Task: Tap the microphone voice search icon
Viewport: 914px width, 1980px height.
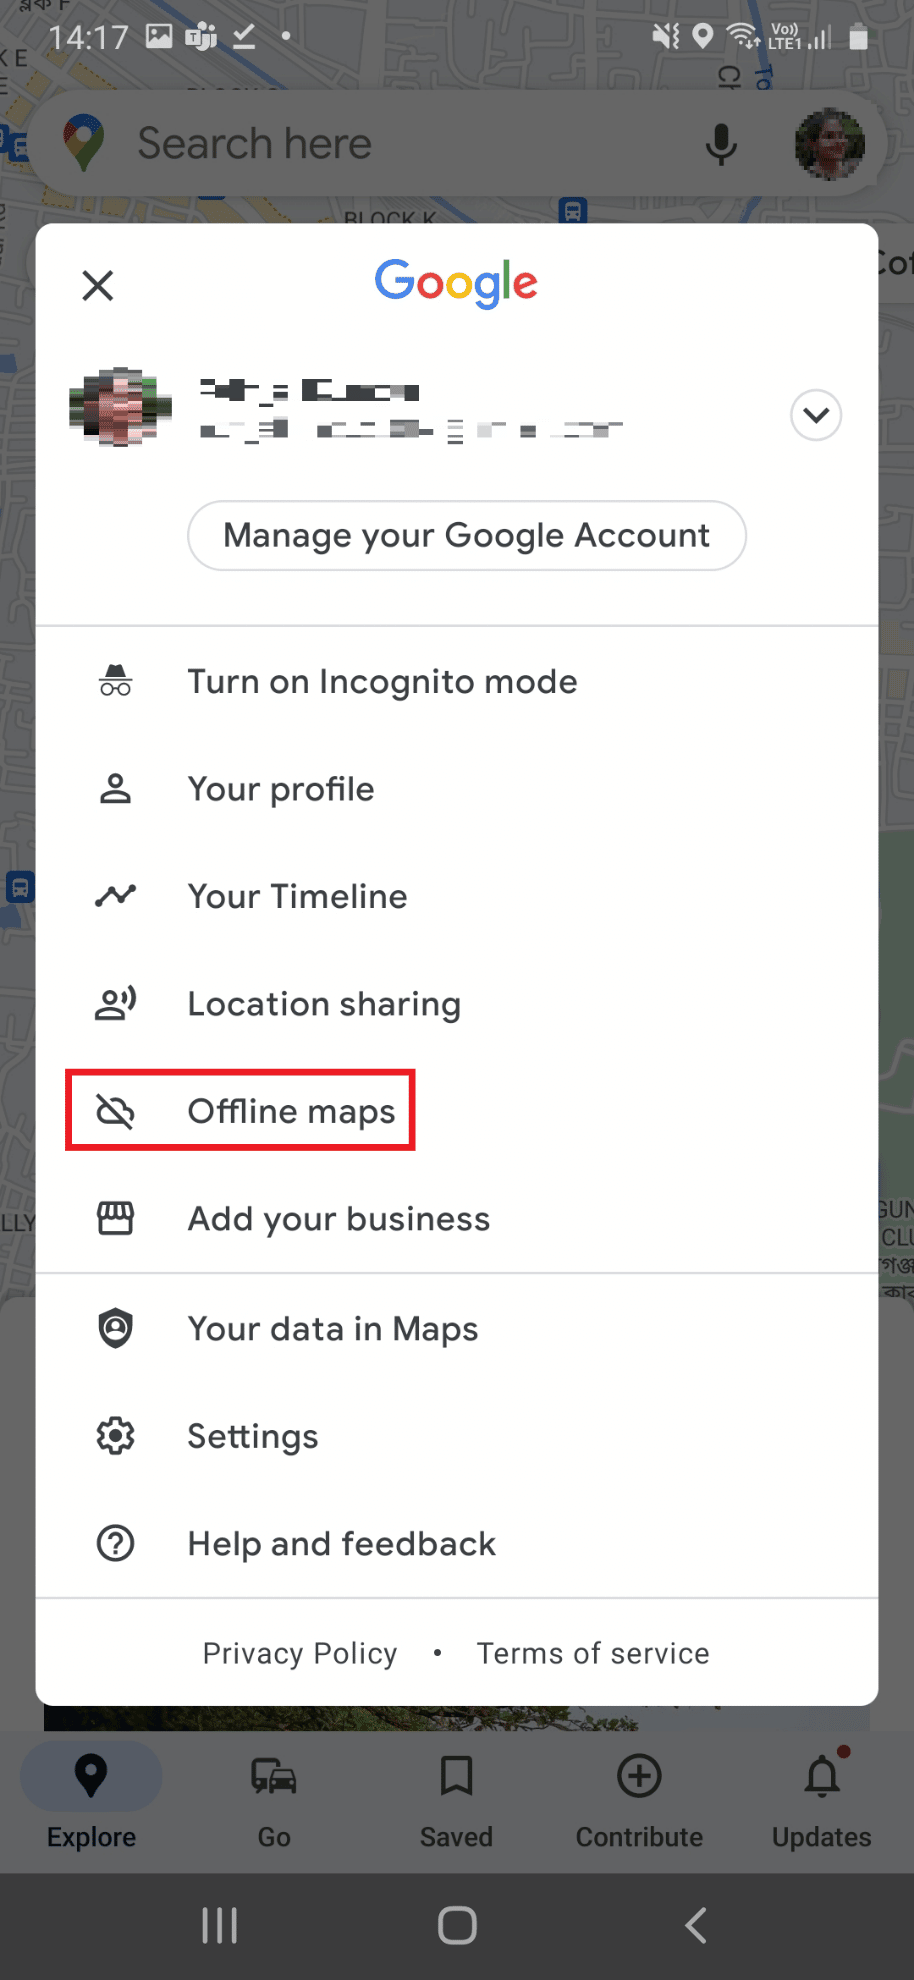Action: 720,145
